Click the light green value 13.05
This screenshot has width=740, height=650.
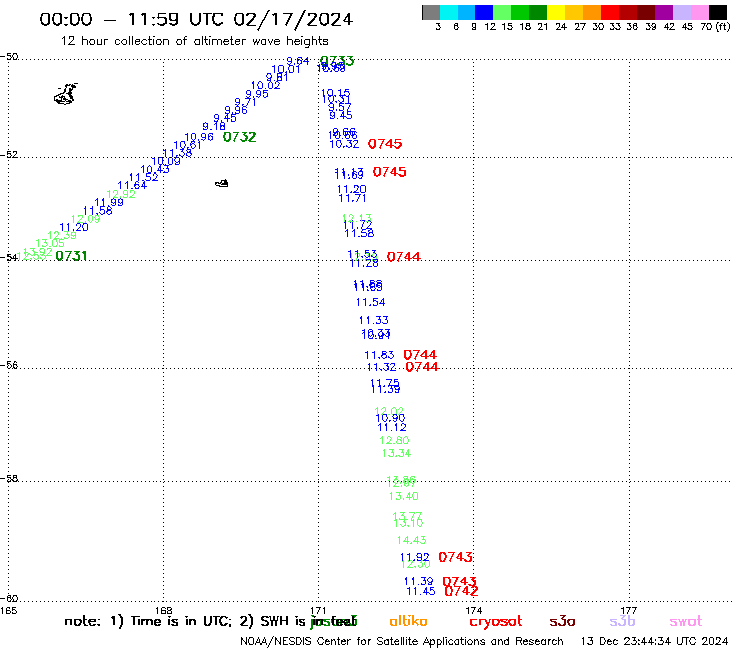pos(50,243)
